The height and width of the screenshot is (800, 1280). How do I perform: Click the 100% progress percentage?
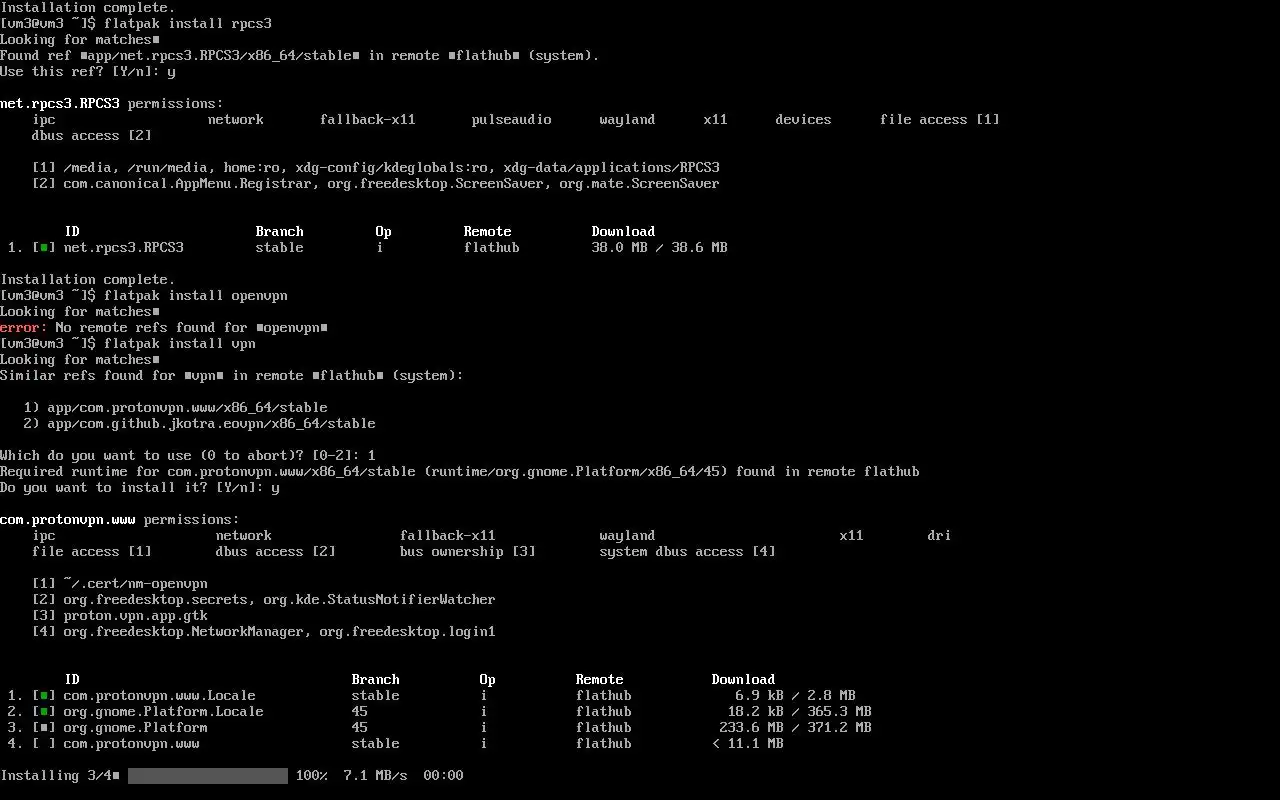(x=312, y=776)
